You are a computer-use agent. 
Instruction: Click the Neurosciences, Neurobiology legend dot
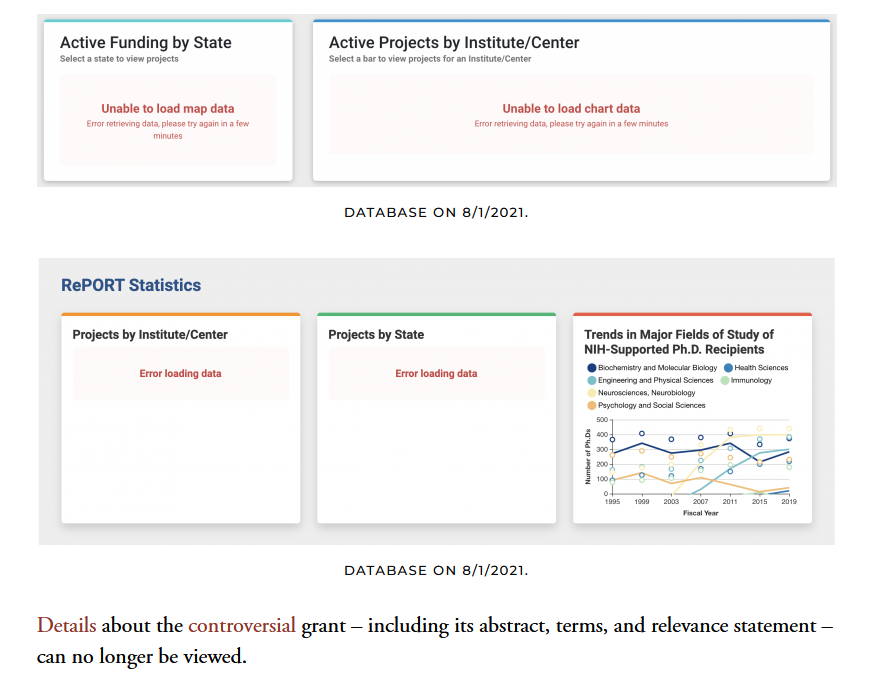591,393
